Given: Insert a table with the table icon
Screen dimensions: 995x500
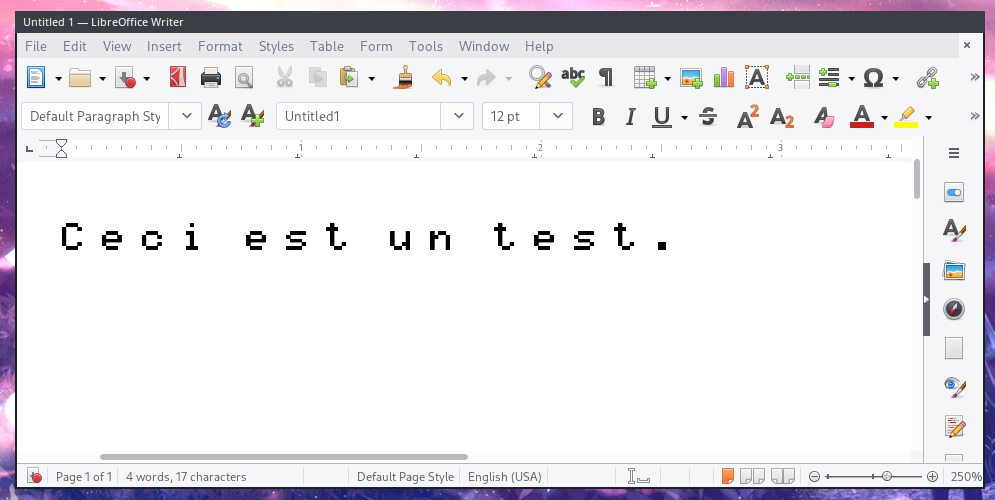Looking at the screenshot, I should click(645, 77).
